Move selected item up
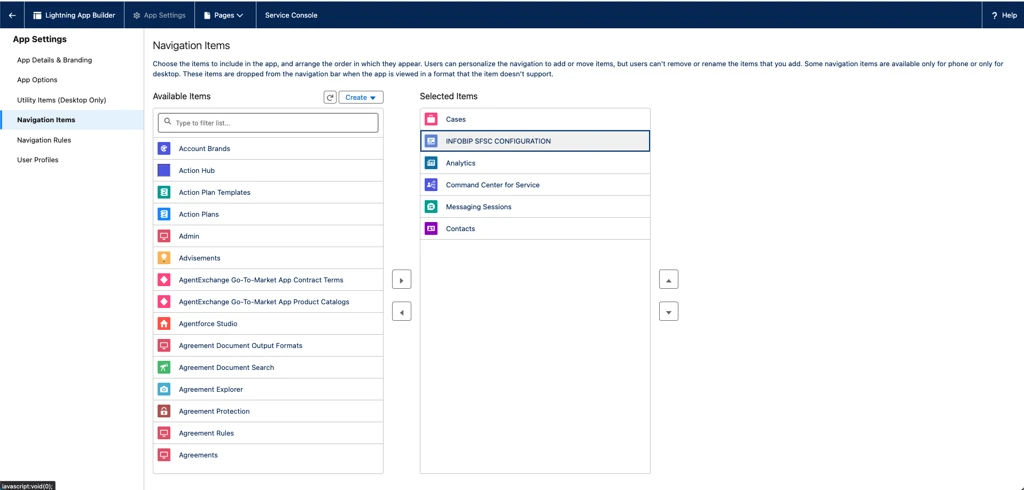 pyautogui.click(x=669, y=280)
